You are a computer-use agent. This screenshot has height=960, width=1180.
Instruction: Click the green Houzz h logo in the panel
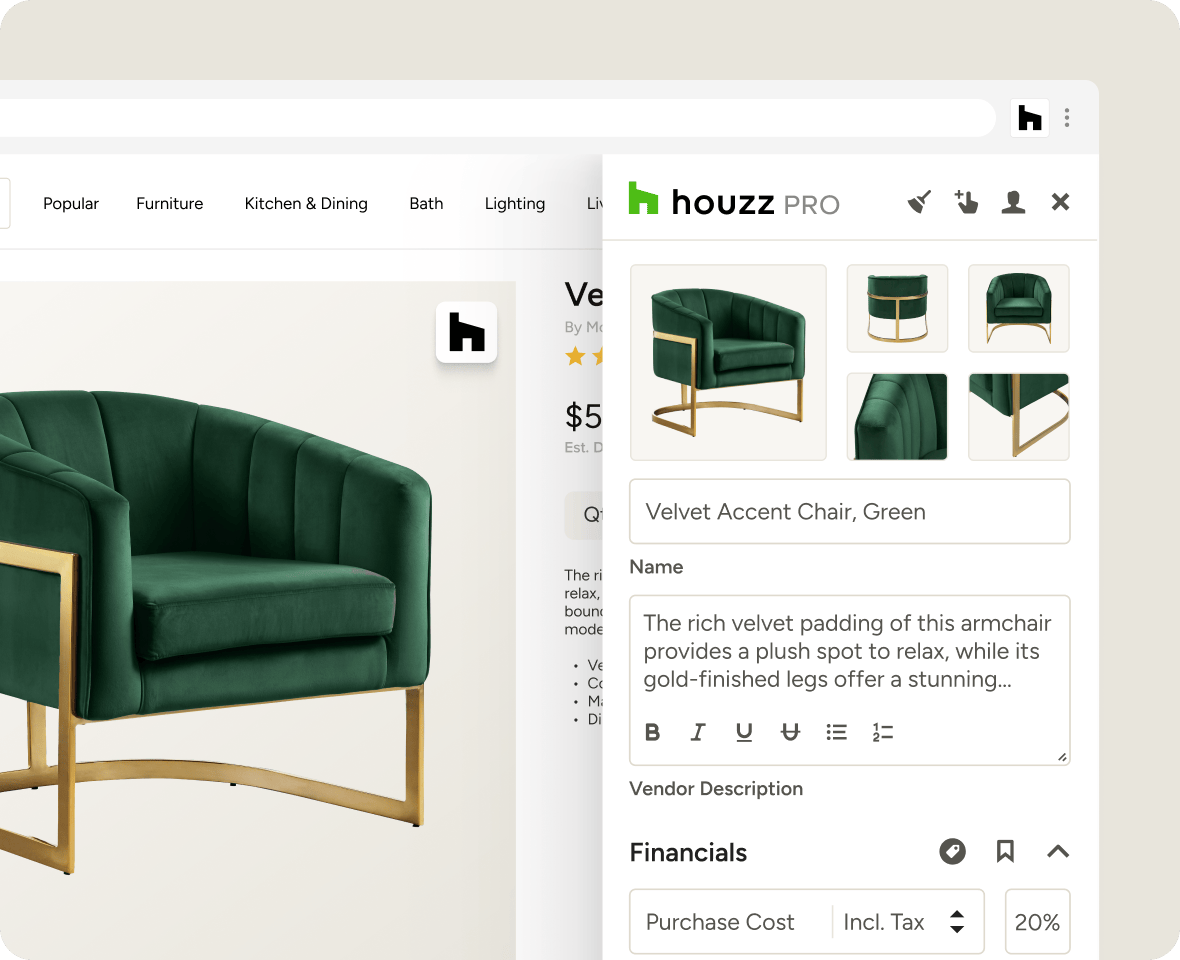pos(643,199)
